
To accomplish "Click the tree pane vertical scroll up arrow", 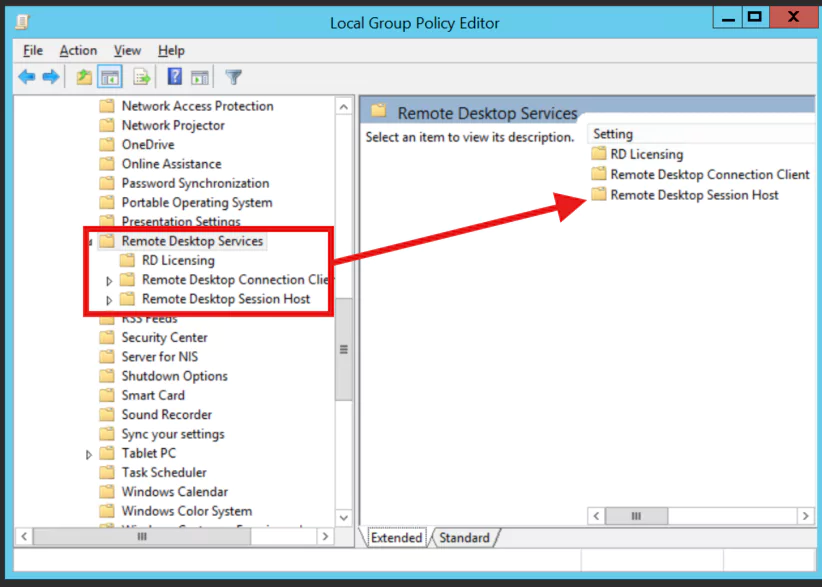I will [x=344, y=107].
